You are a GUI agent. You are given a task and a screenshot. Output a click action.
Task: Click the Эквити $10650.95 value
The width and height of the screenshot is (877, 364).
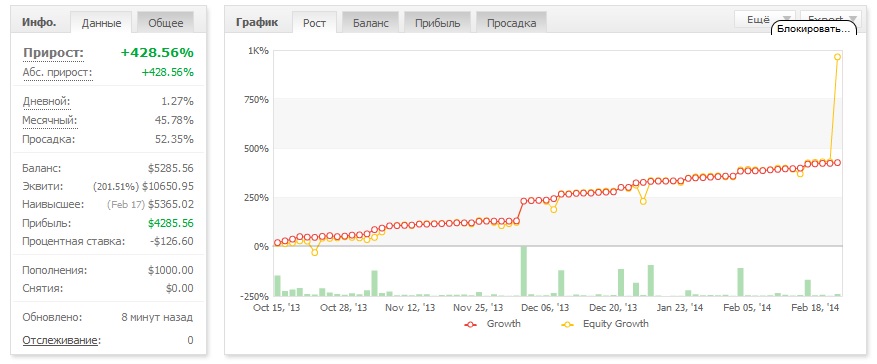168,187
